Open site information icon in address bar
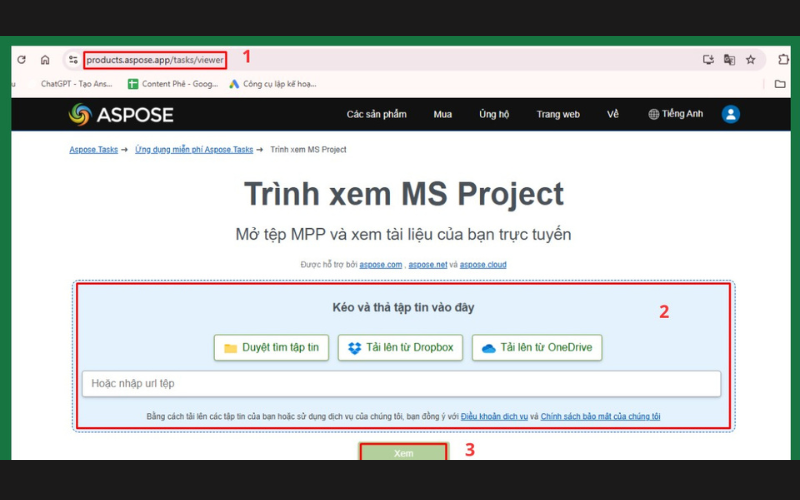 pyautogui.click(x=73, y=60)
